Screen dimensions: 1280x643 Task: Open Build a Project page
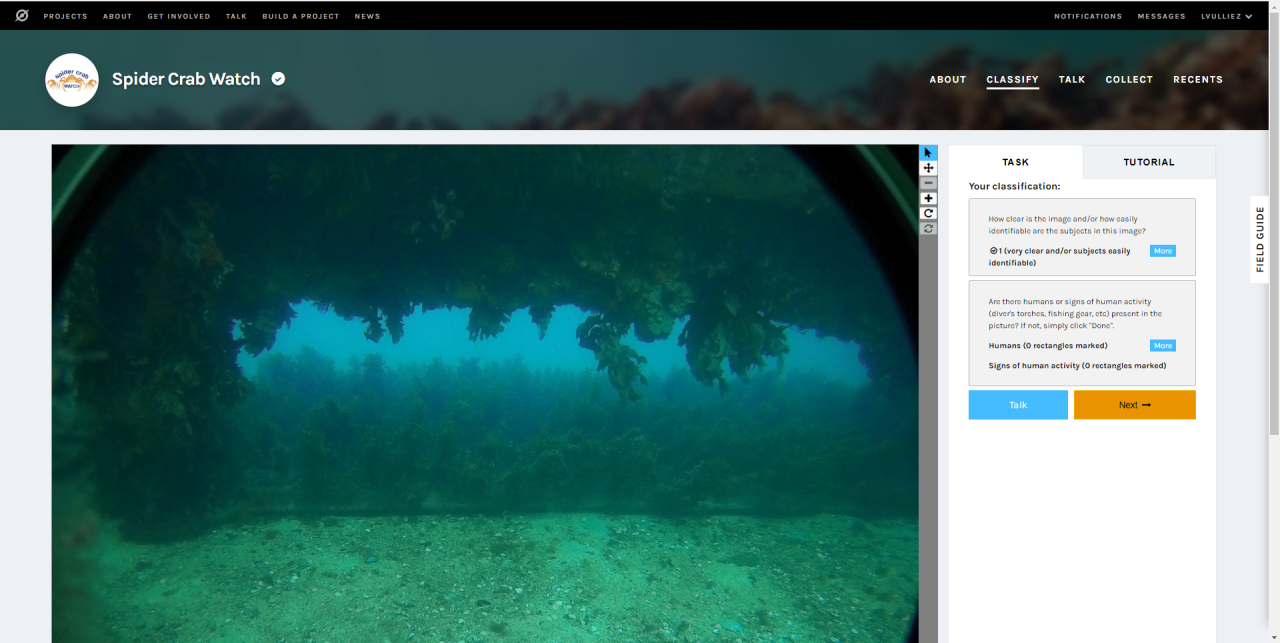tap(301, 16)
